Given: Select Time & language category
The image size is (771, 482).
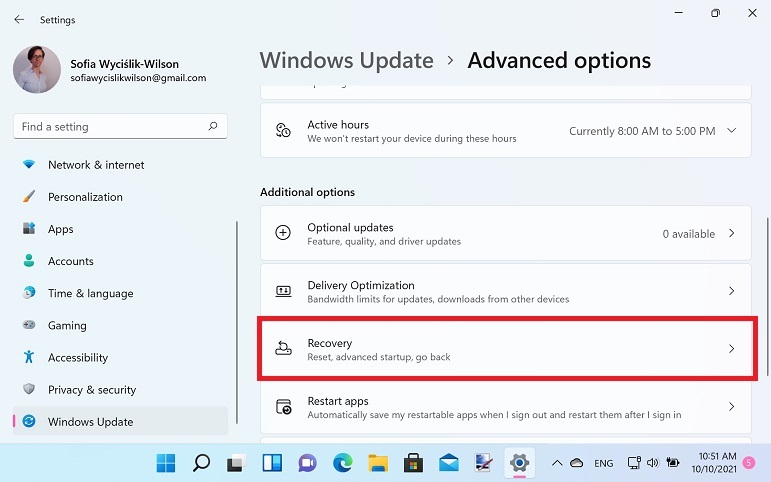Looking at the screenshot, I should pos(120,293).
